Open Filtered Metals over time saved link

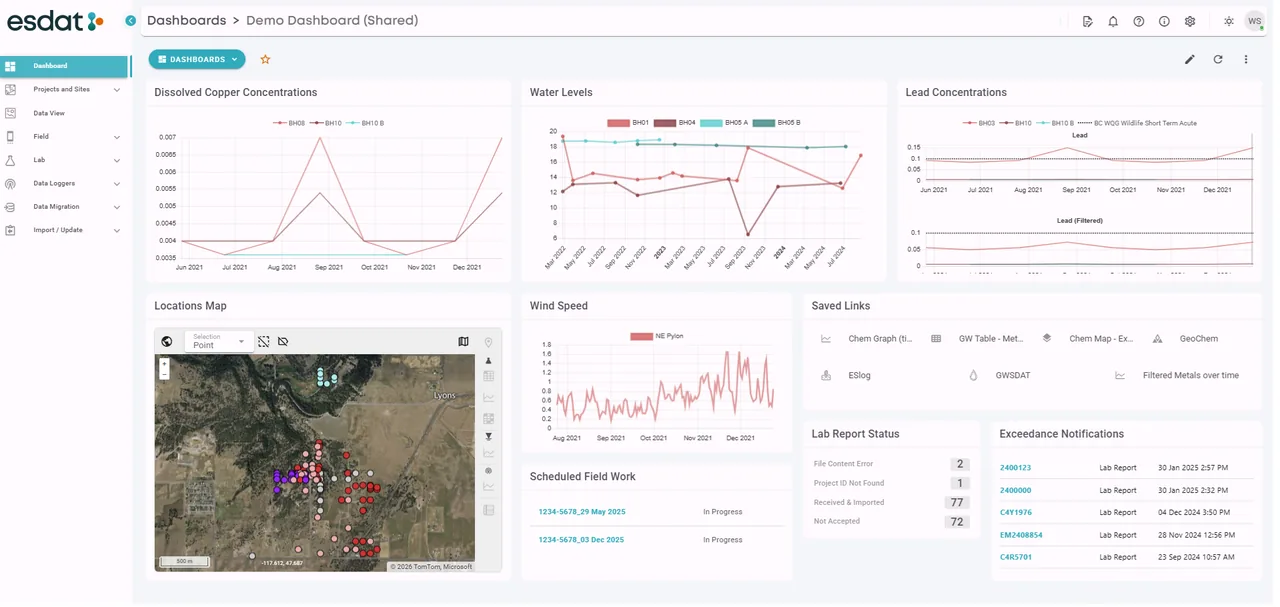1191,376
